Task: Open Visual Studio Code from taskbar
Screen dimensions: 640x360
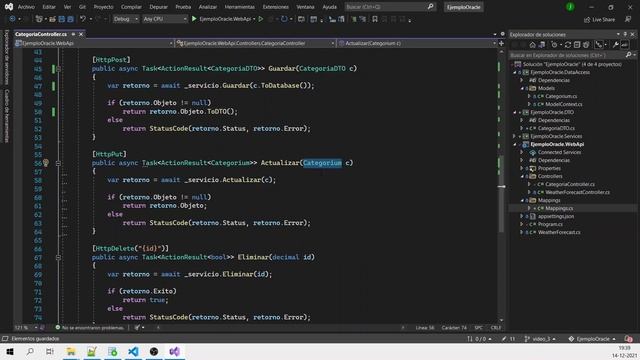Action: [133, 351]
